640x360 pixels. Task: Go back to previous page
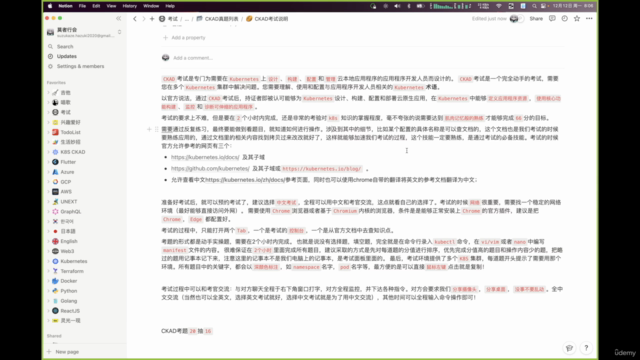pos(135,19)
